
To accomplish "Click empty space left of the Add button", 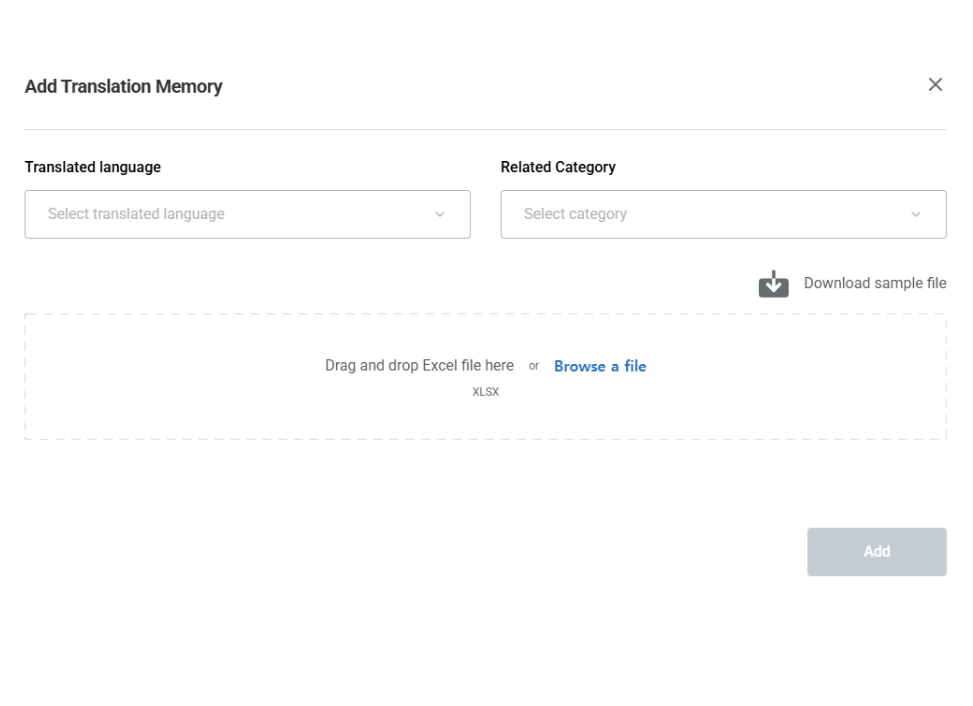I will click(x=500, y=552).
